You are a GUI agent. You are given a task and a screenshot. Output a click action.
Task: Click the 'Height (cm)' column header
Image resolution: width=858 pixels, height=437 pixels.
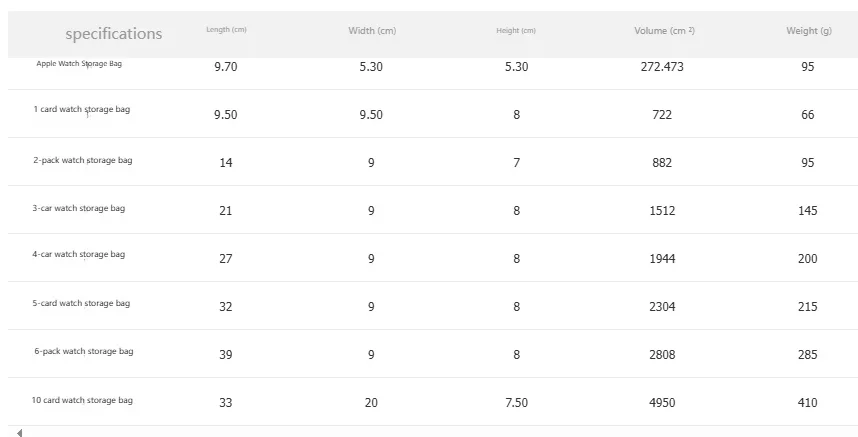[x=516, y=31]
